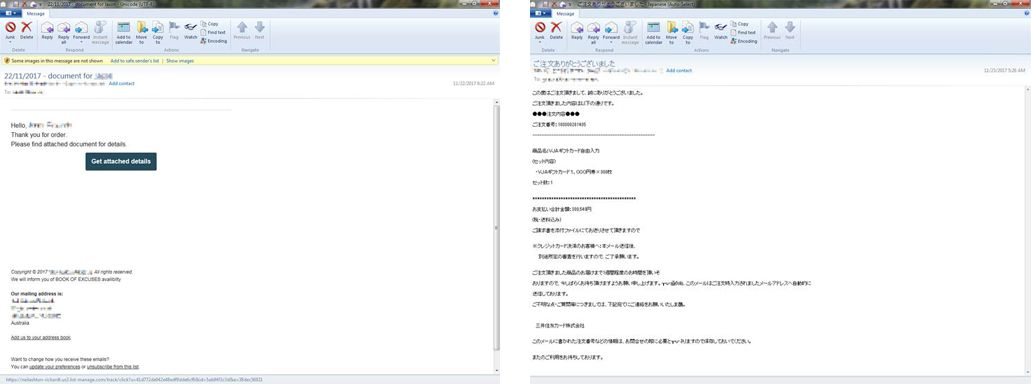Expand Junk dropdown arrow in the Japanese email window
The width and height of the screenshot is (1031, 384).
[x=540, y=42]
